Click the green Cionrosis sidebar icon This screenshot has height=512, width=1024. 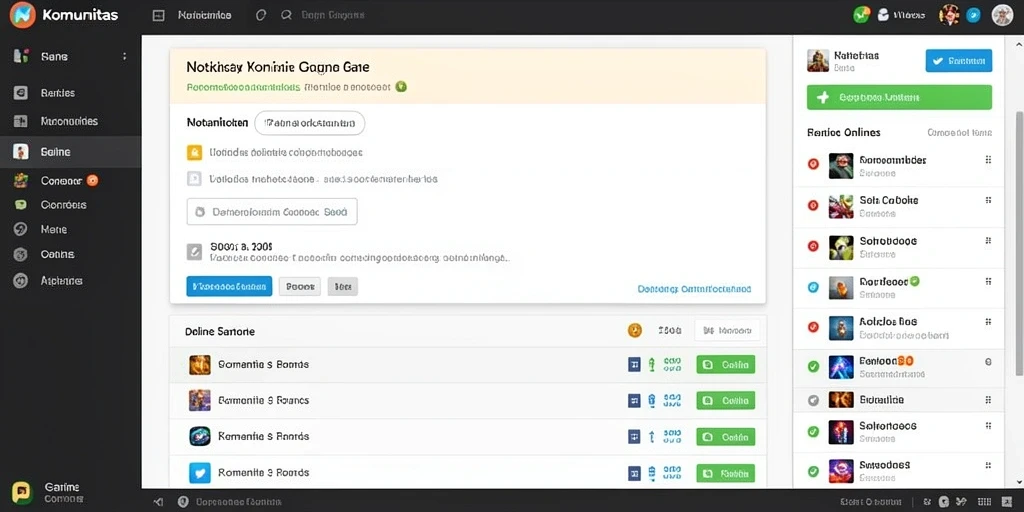pyautogui.click(x=21, y=205)
